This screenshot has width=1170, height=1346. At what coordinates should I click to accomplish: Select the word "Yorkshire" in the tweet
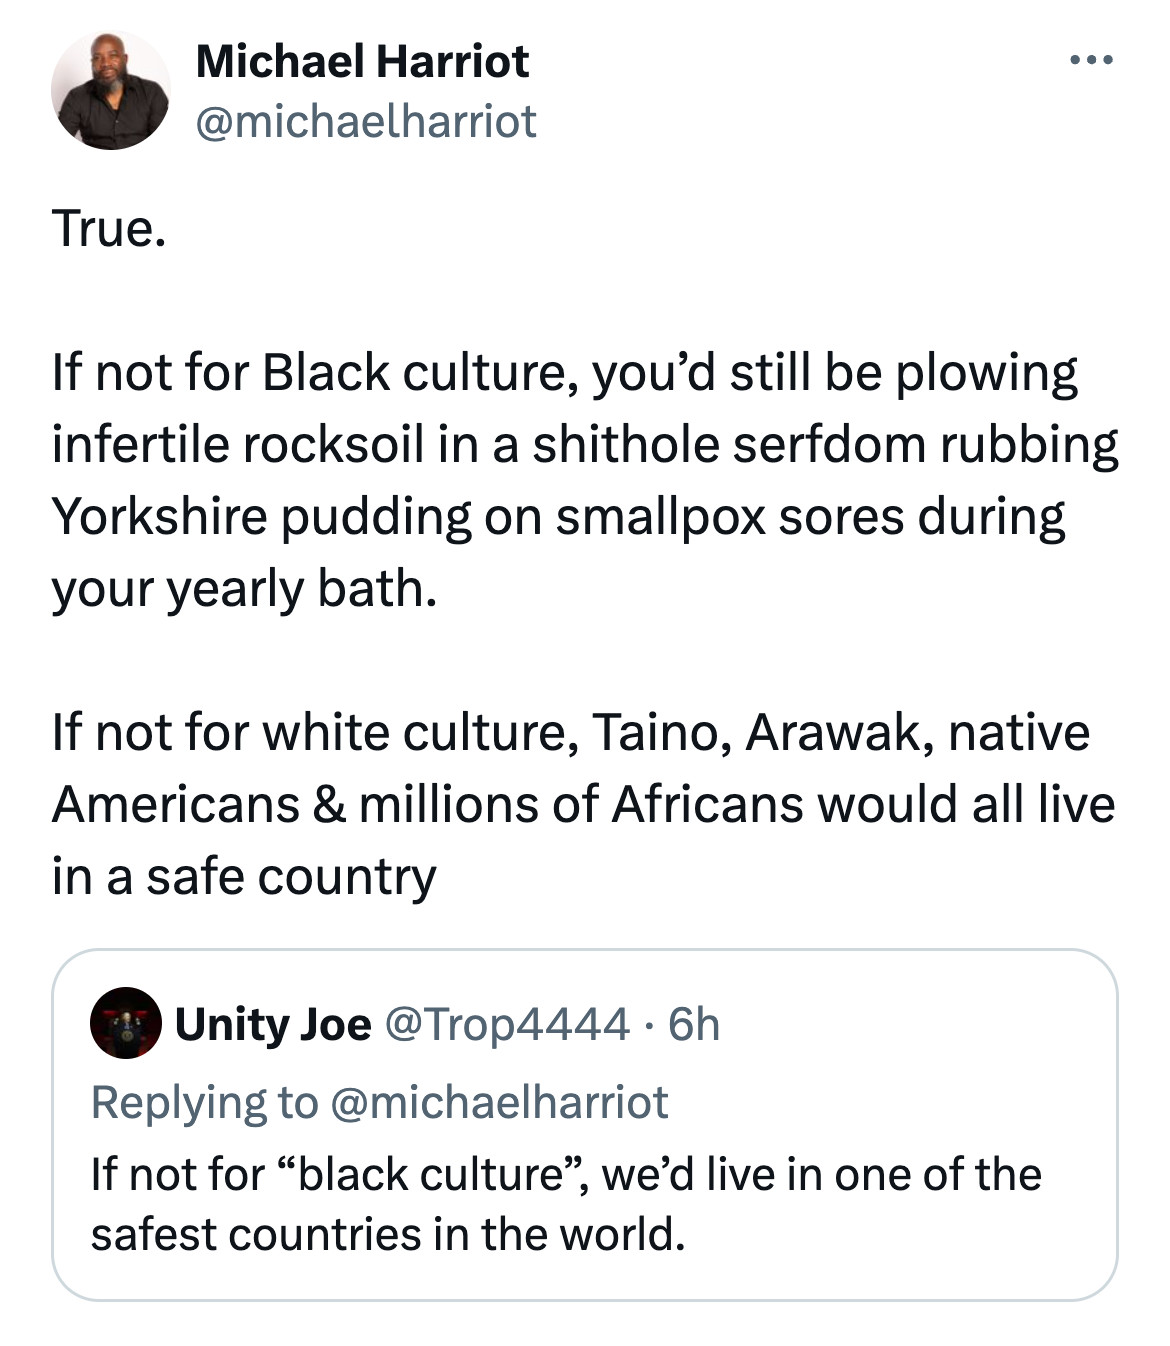tap(159, 517)
